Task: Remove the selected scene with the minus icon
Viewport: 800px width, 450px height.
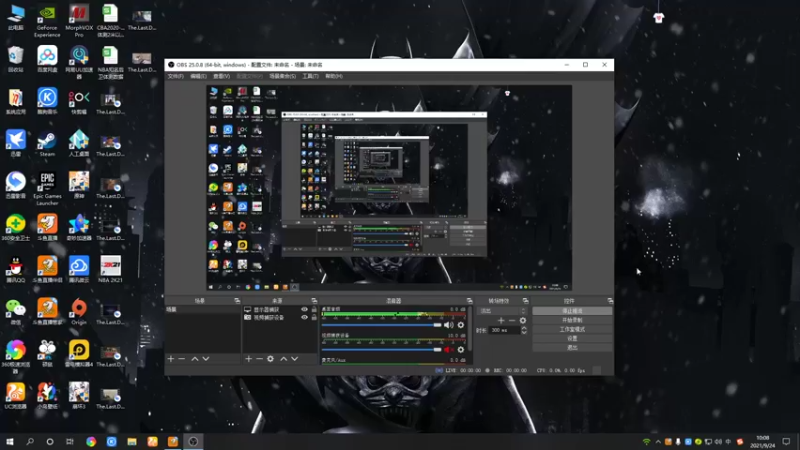Action: [x=182, y=359]
